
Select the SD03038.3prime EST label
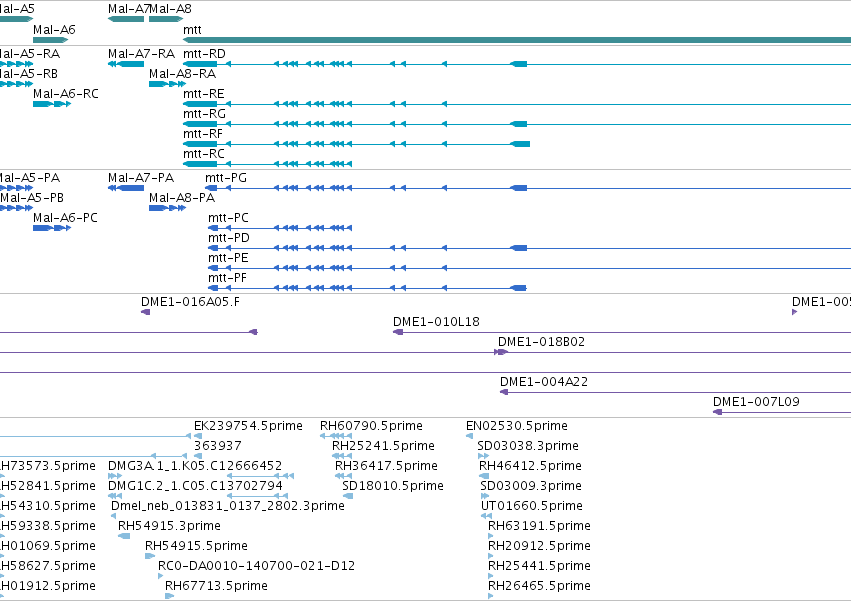tap(528, 446)
